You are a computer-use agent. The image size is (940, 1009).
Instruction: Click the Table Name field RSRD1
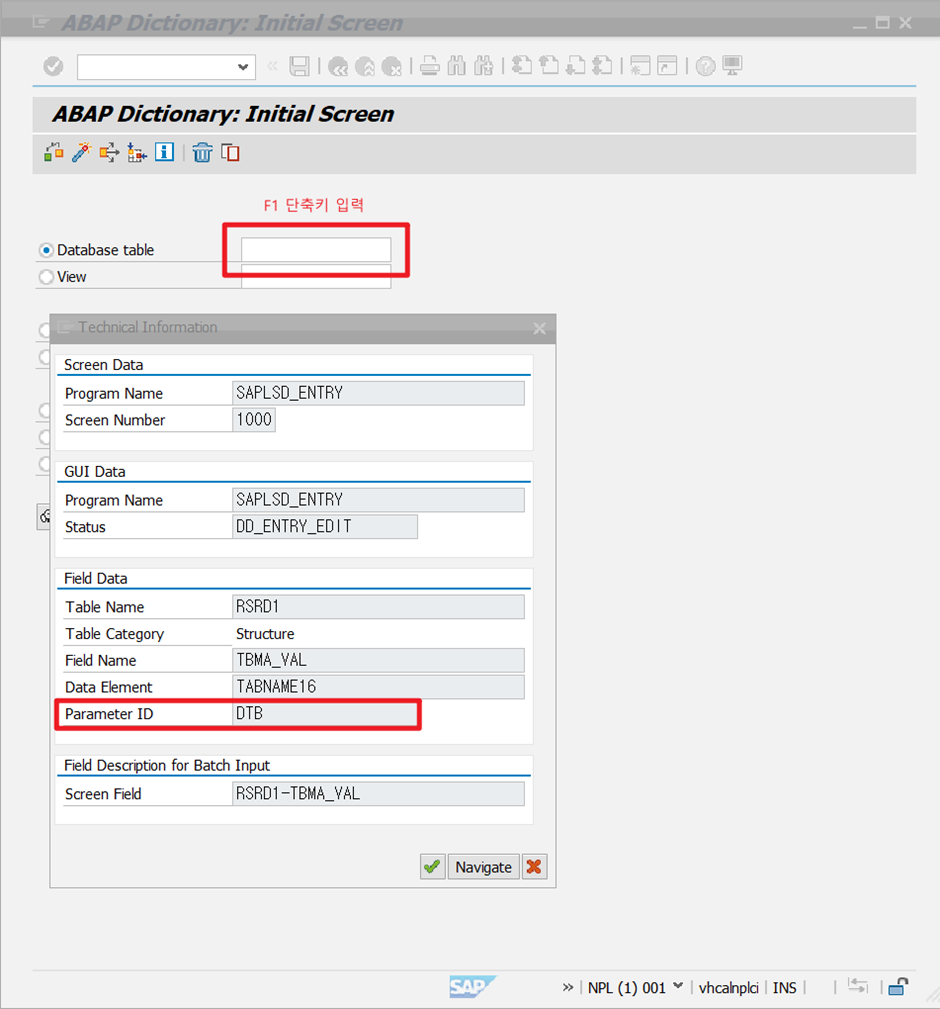(378, 607)
